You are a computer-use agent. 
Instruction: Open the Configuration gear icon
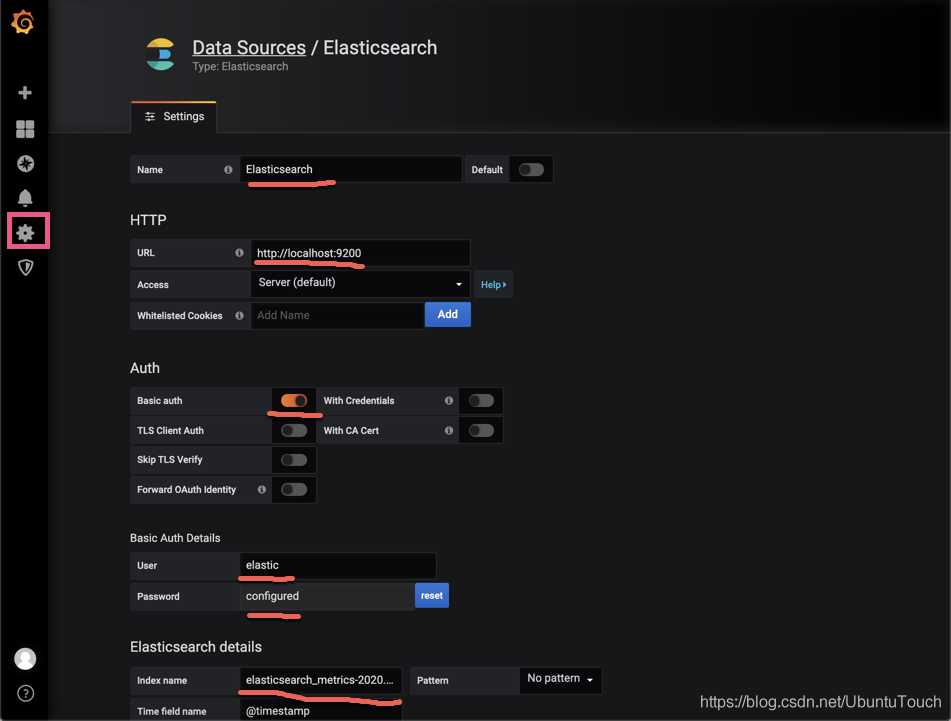click(x=25, y=232)
